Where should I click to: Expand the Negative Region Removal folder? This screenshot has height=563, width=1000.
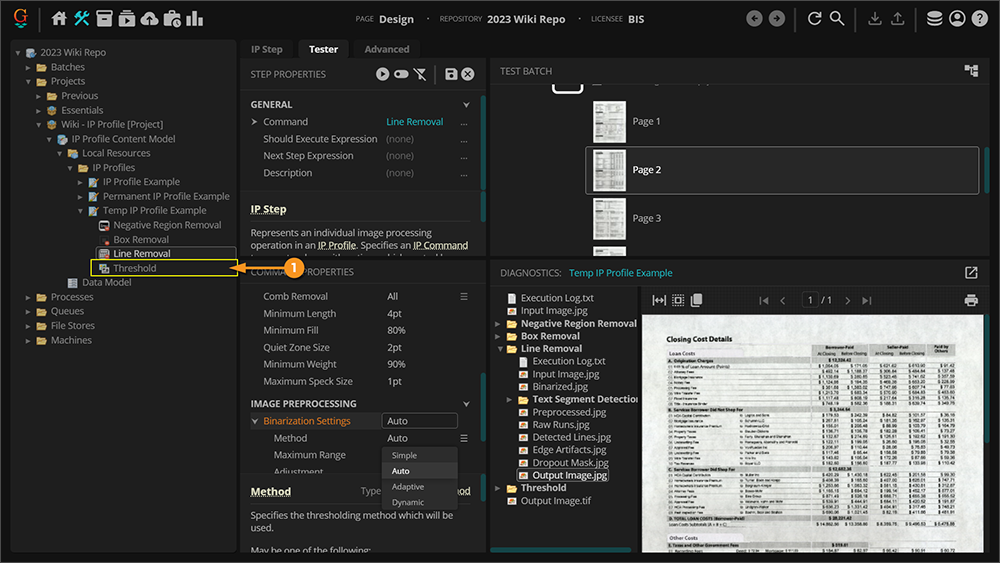tap(498, 324)
